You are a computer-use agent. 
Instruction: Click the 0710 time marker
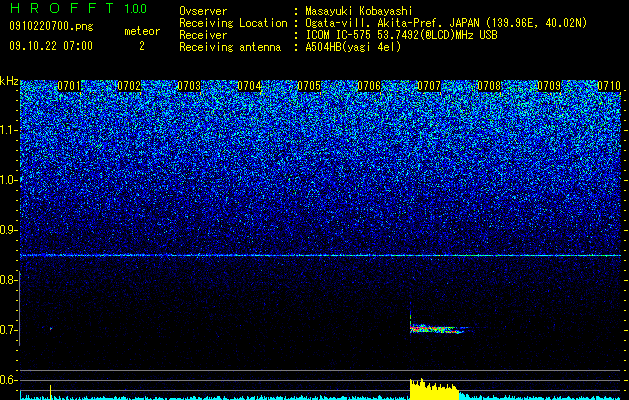[609, 86]
